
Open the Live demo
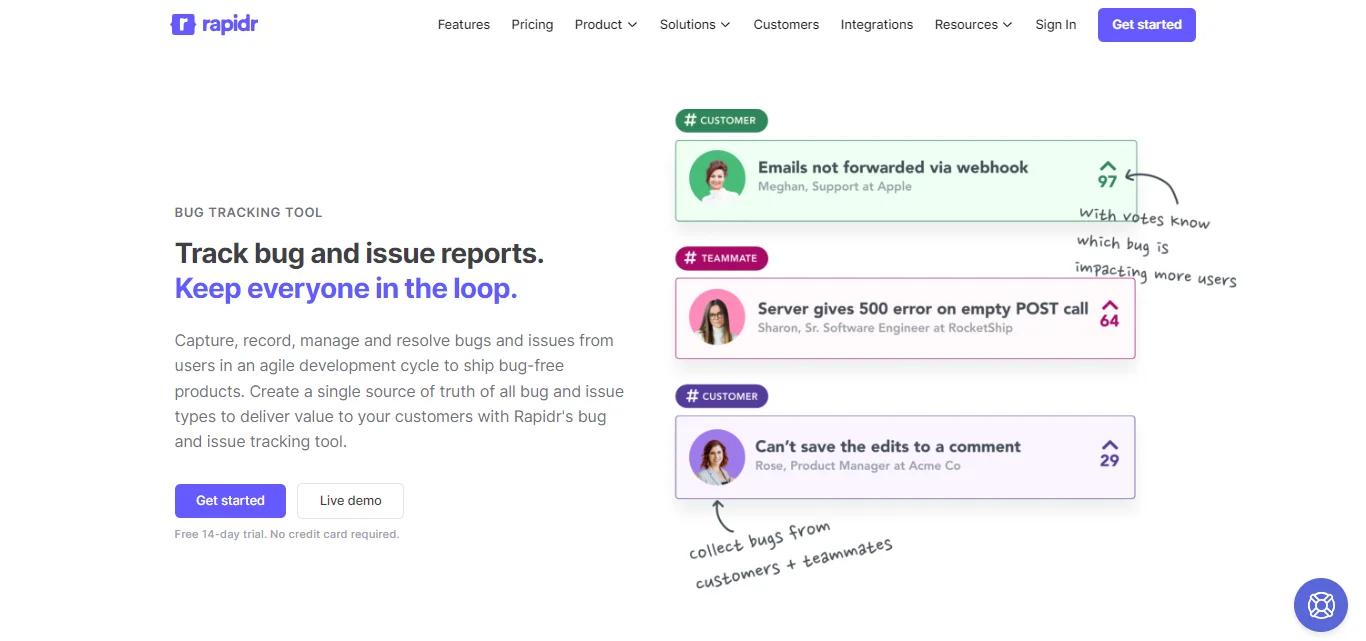point(350,501)
